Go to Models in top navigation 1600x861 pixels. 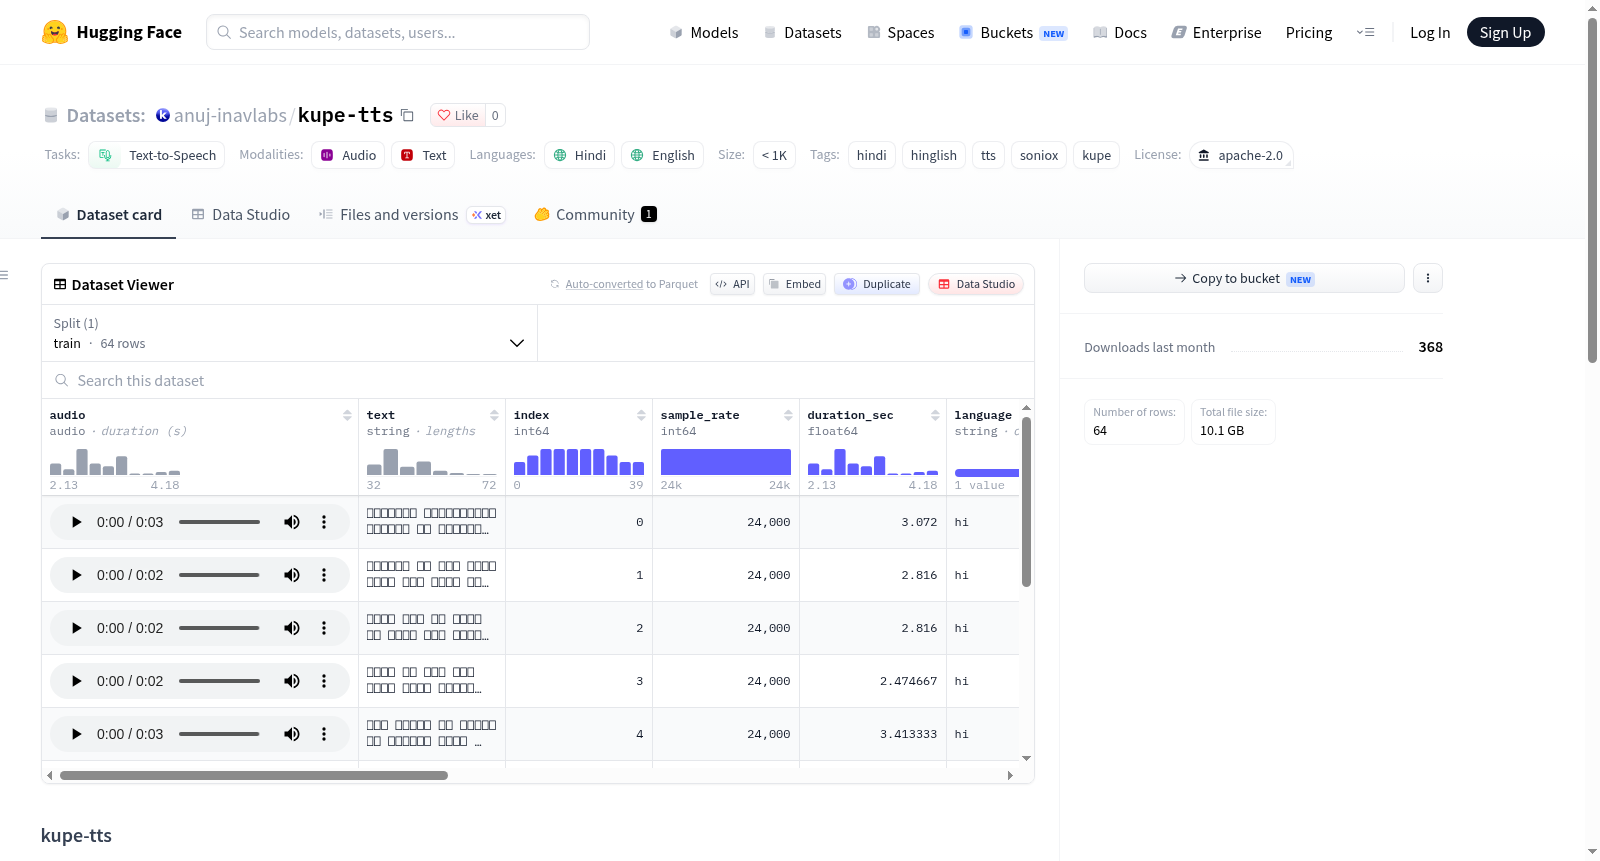pyautogui.click(x=704, y=33)
